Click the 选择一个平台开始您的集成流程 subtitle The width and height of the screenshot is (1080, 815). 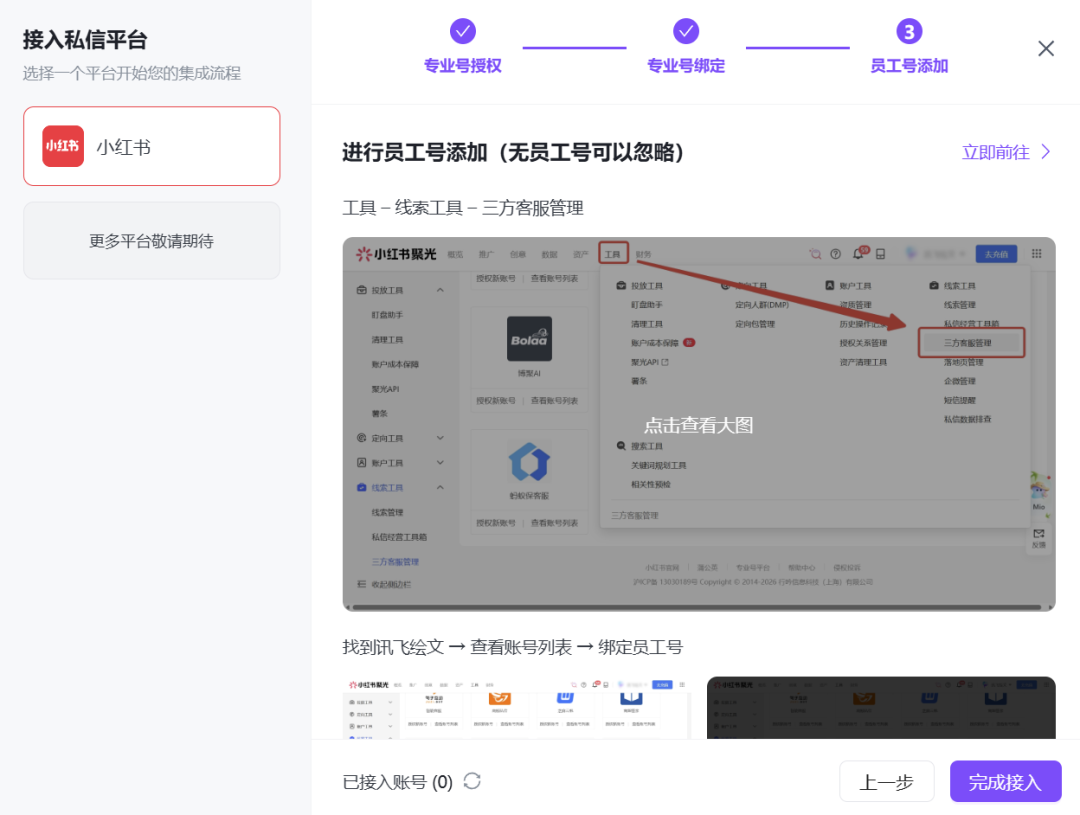[x=132, y=73]
